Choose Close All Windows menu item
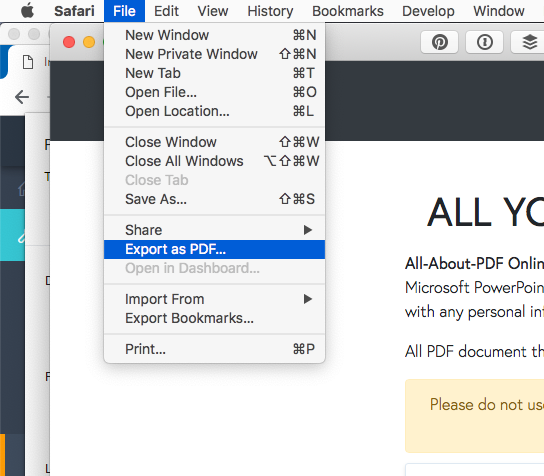This screenshot has width=544, height=476. pyautogui.click(x=214, y=161)
